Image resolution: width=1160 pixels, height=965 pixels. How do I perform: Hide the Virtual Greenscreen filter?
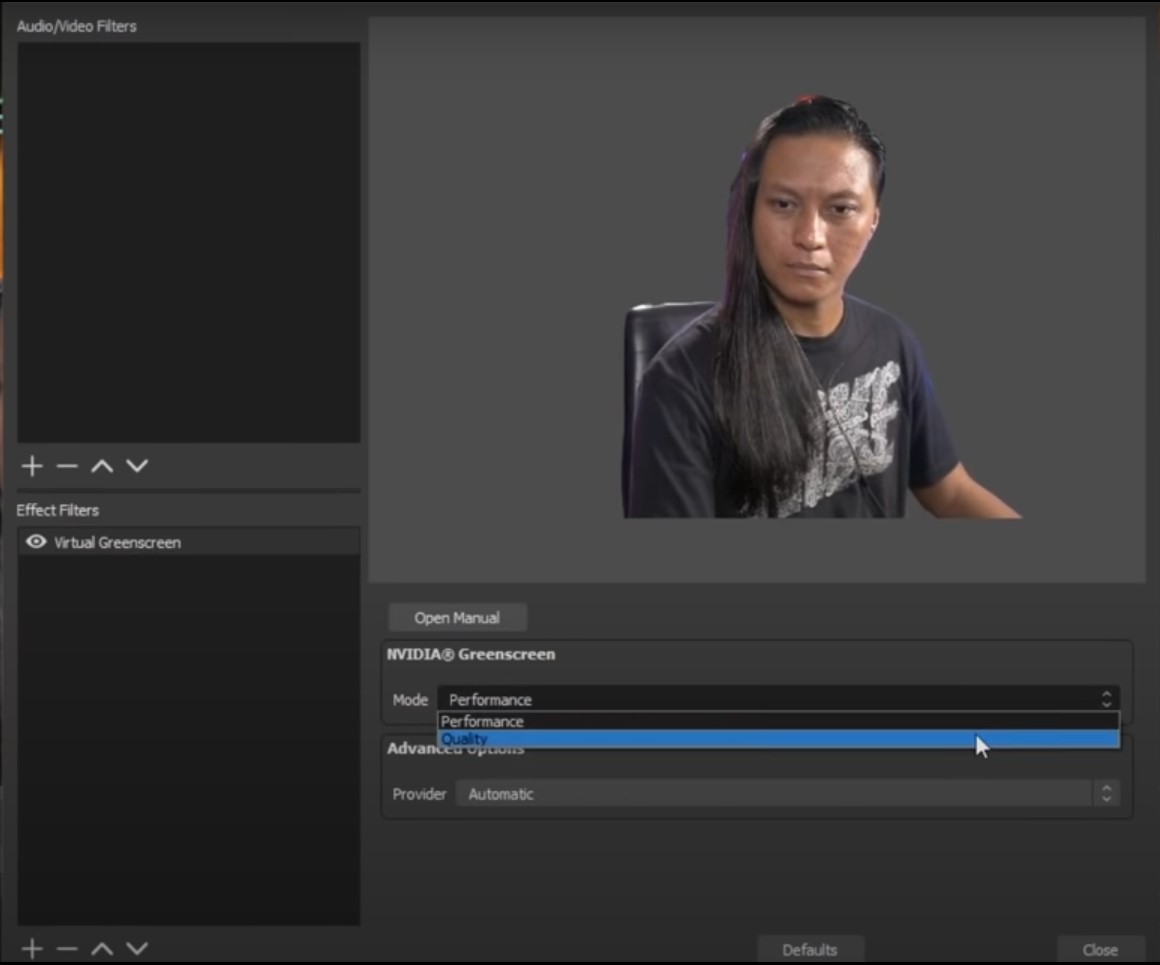pyautogui.click(x=34, y=542)
